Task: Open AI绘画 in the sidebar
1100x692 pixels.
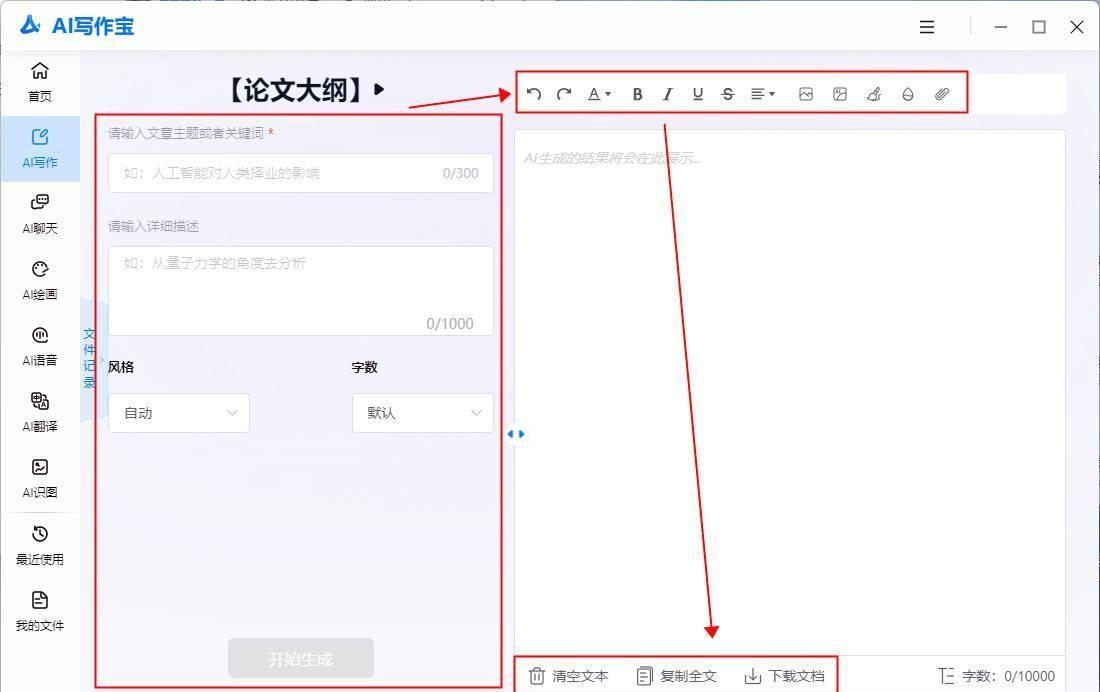Action: pos(40,281)
